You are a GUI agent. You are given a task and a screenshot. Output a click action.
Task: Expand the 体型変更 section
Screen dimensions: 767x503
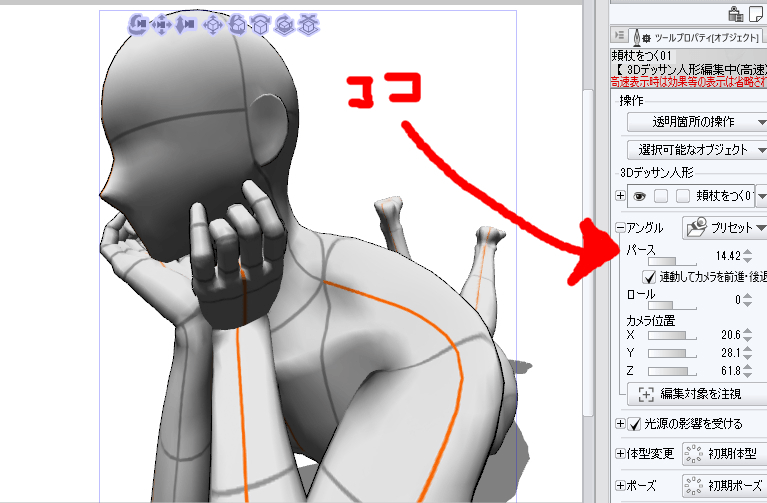coord(620,454)
